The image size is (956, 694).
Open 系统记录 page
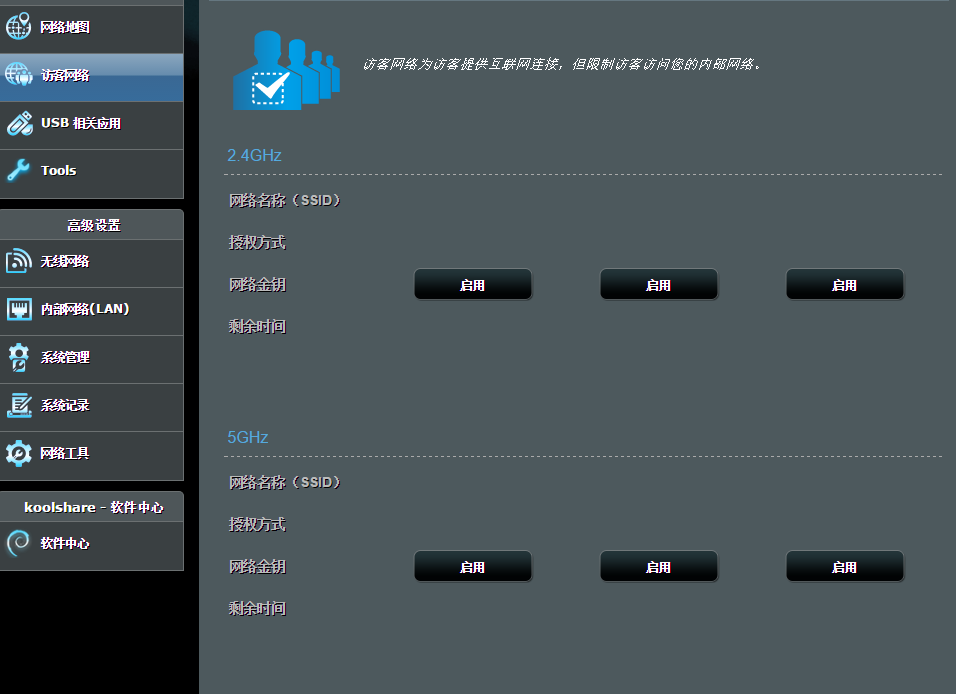pyautogui.click(x=91, y=408)
